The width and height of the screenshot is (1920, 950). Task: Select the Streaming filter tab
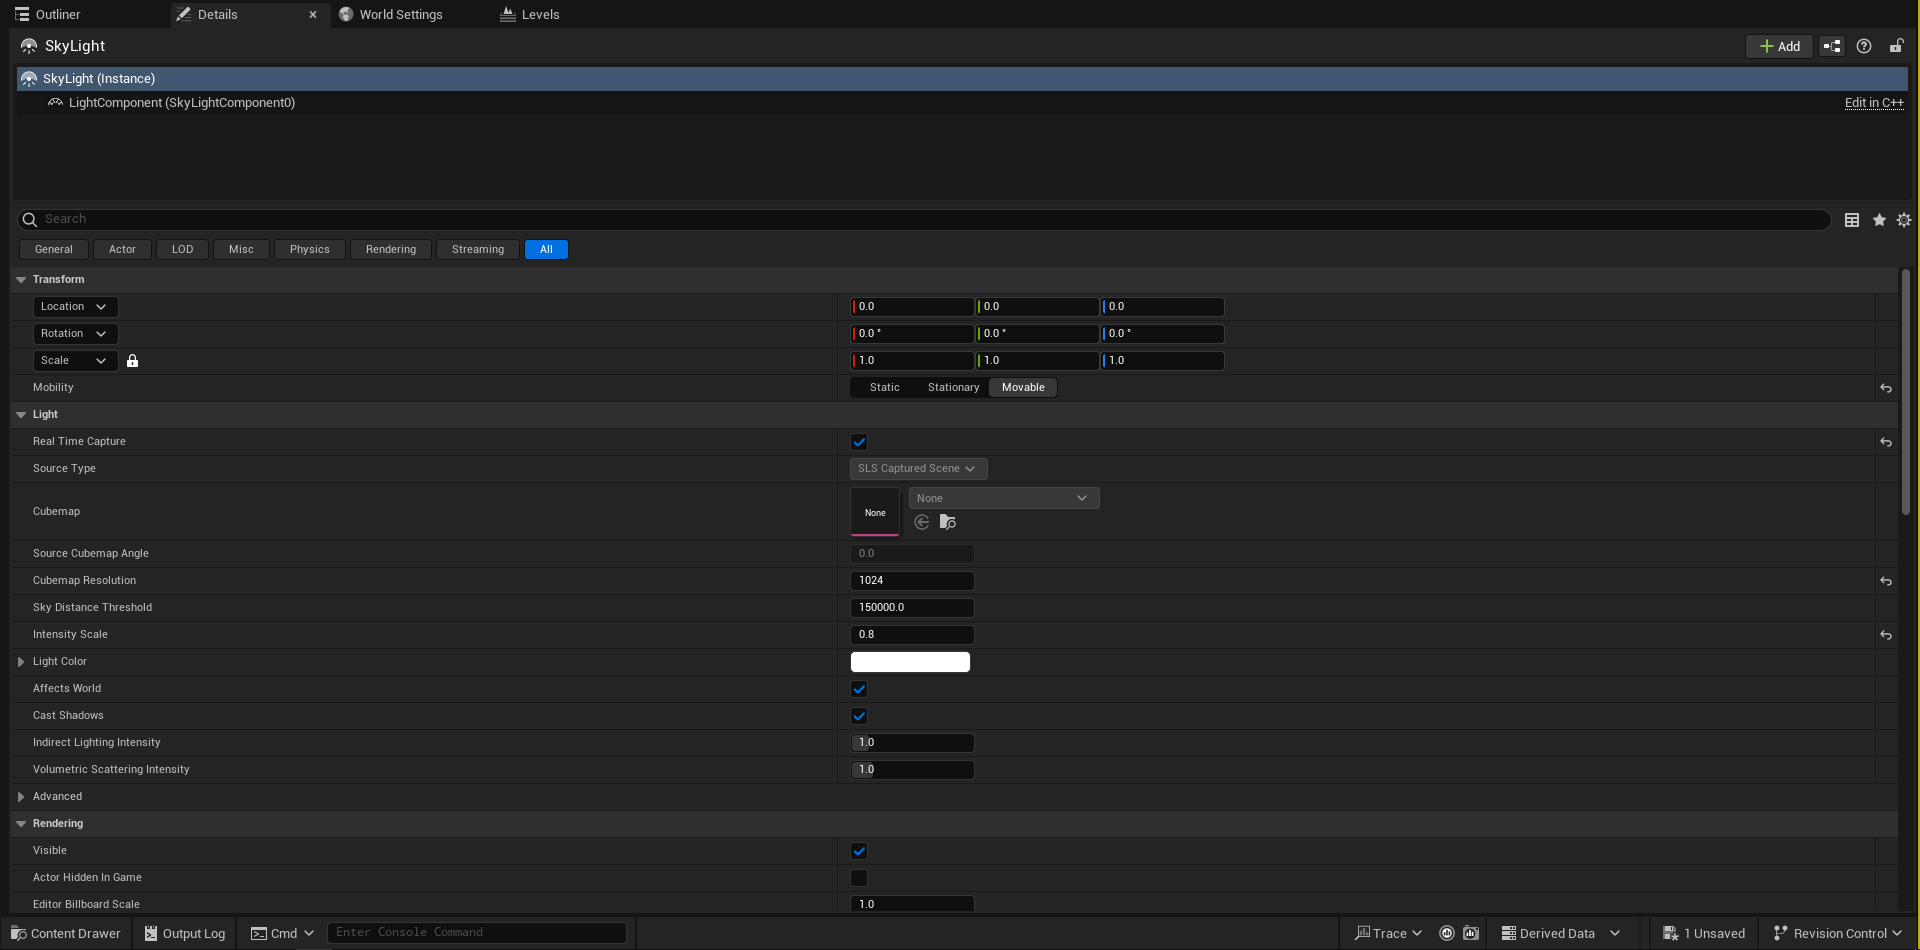pyautogui.click(x=478, y=250)
